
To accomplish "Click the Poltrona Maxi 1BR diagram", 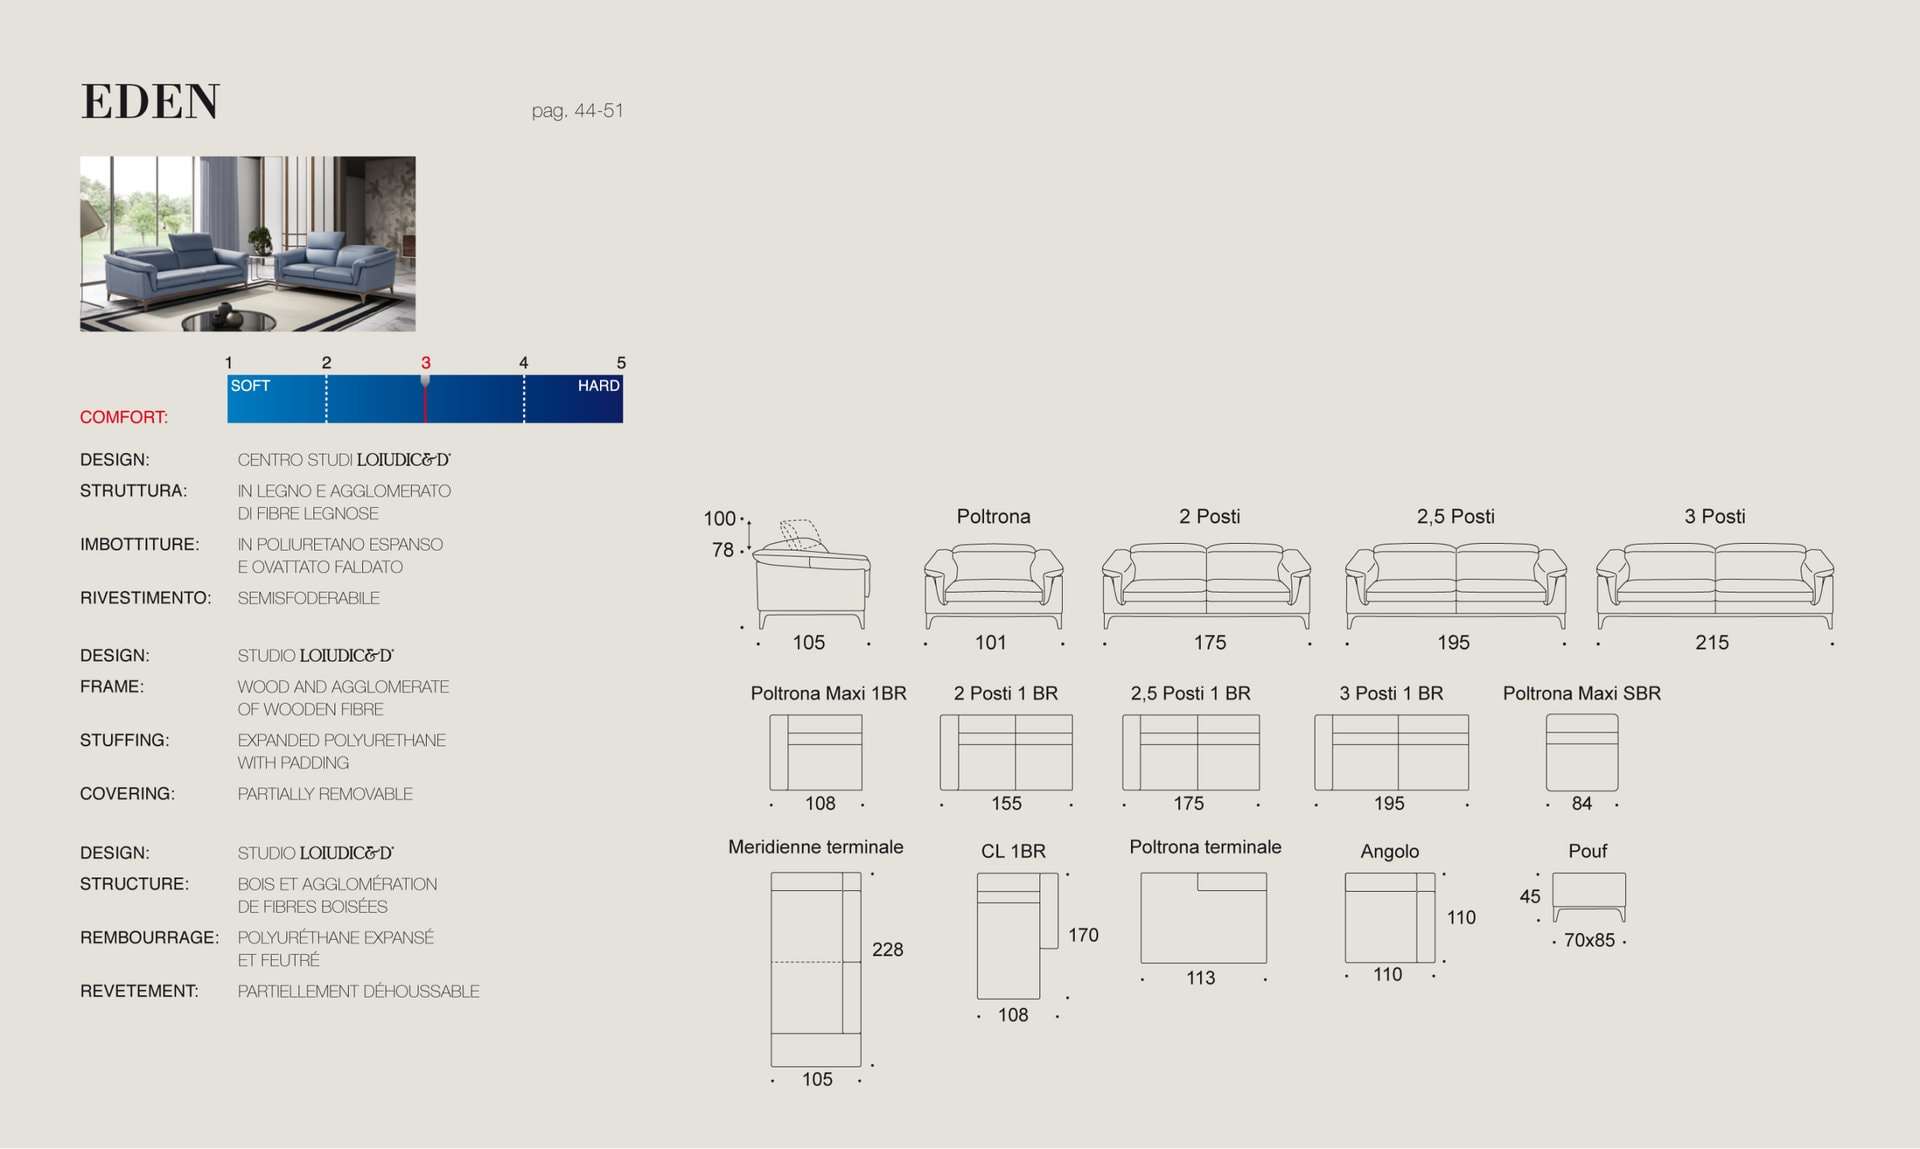I will (x=815, y=752).
